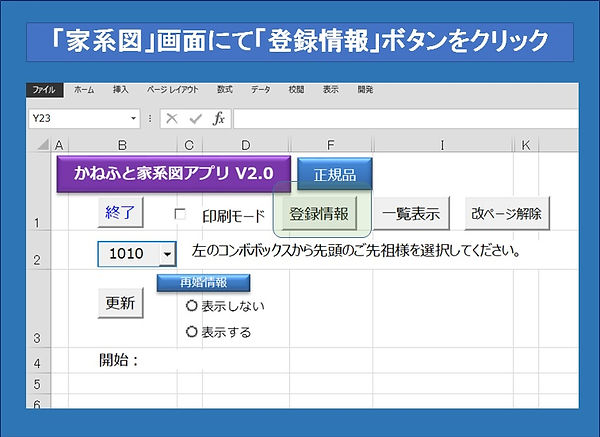Click inside the formula bar input
The height and width of the screenshot is (437, 600).
point(406,119)
